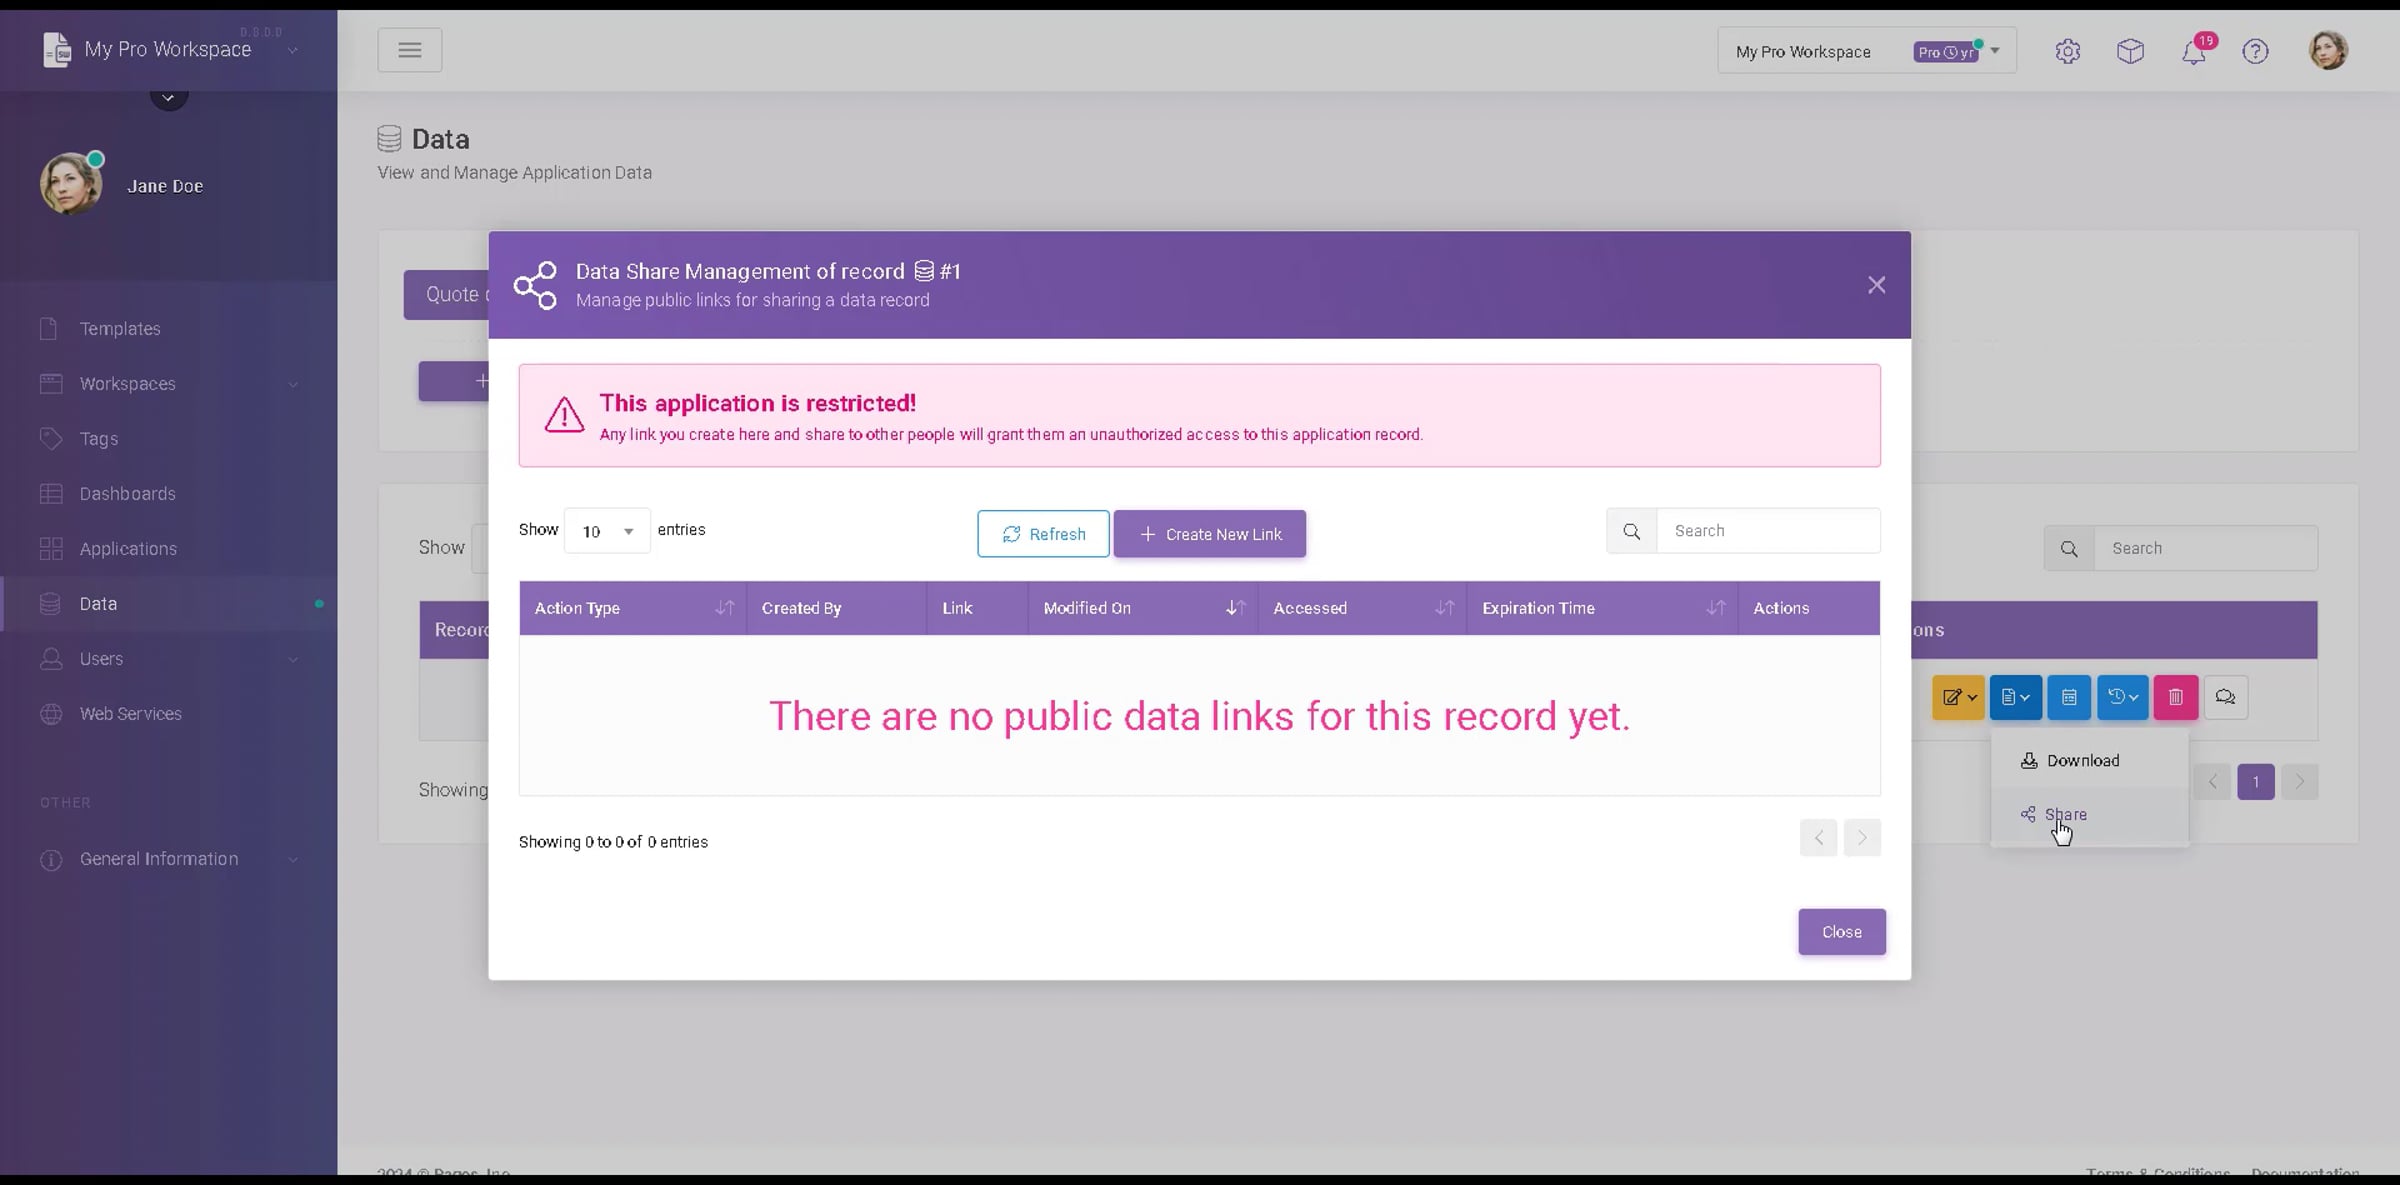2400x1185 pixels.
Task: Click the pink delete trash icon
Action: coord(2175,697)
